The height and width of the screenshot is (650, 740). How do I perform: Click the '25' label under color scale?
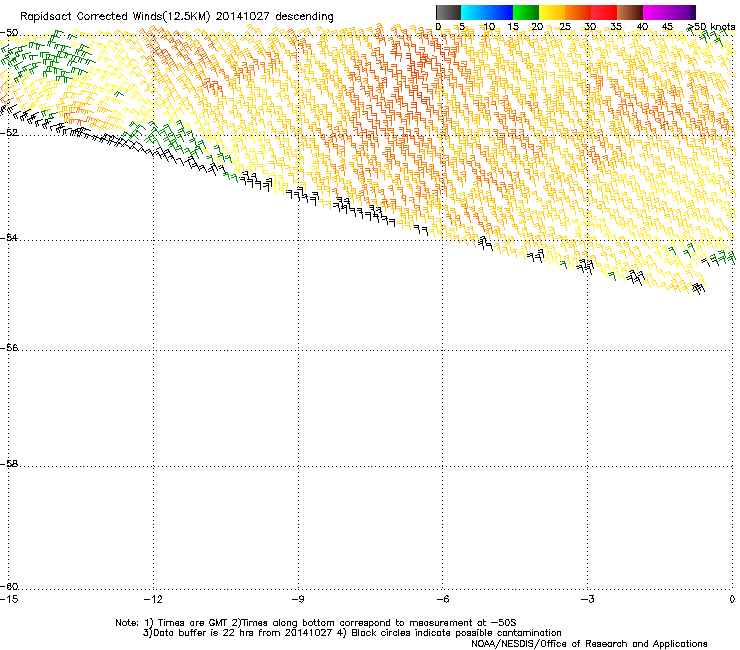pos(564,27)
